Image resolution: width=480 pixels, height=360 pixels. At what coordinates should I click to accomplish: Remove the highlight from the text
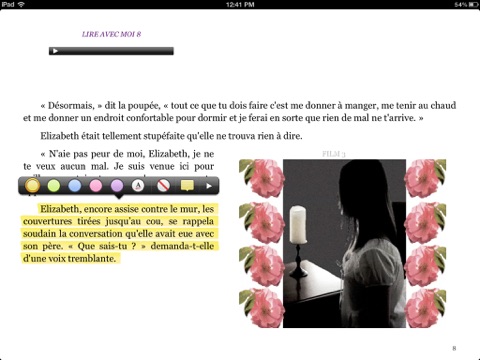[x=163, y=186]
